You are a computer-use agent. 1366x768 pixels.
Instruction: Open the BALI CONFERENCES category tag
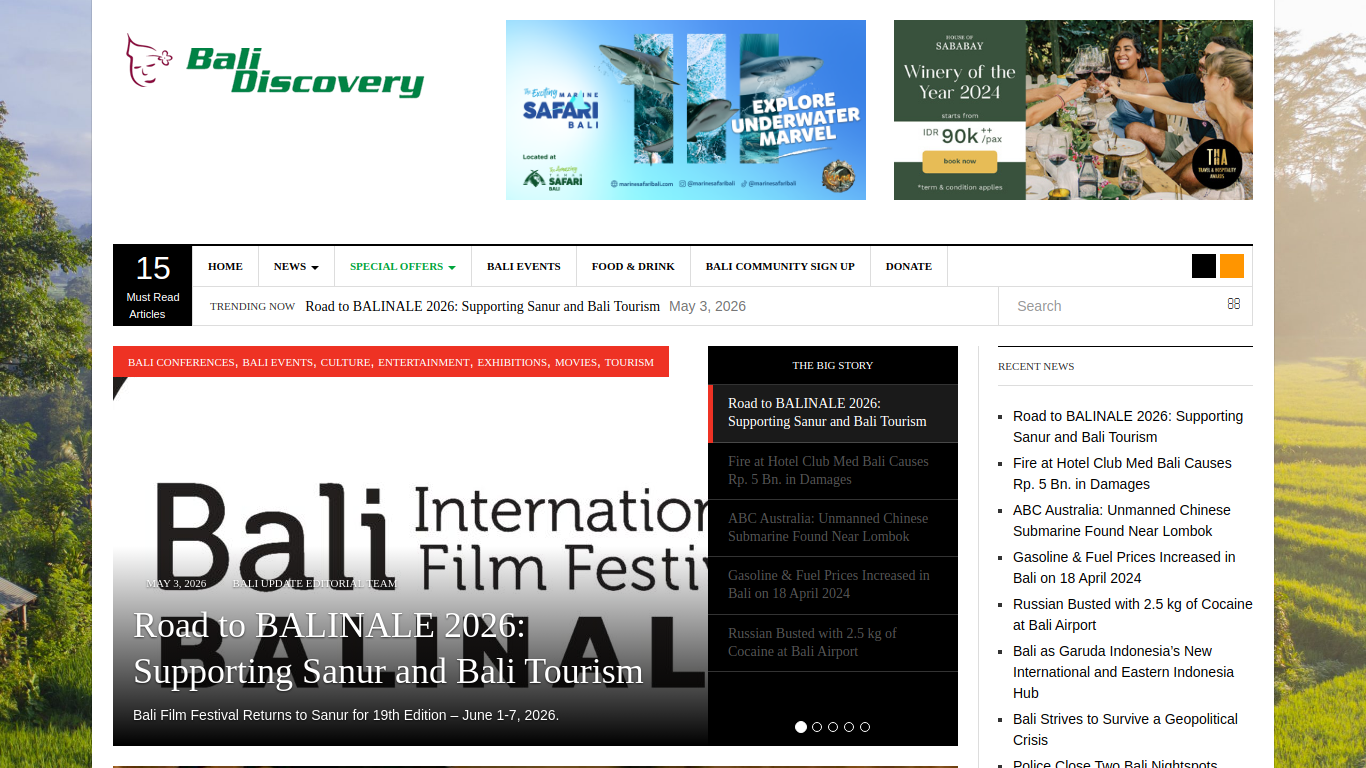tap(181, 362)
